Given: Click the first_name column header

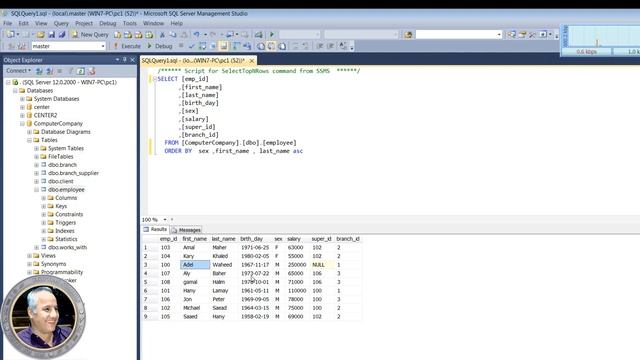Looking at the screenshot, I should [x=194, y=239].
